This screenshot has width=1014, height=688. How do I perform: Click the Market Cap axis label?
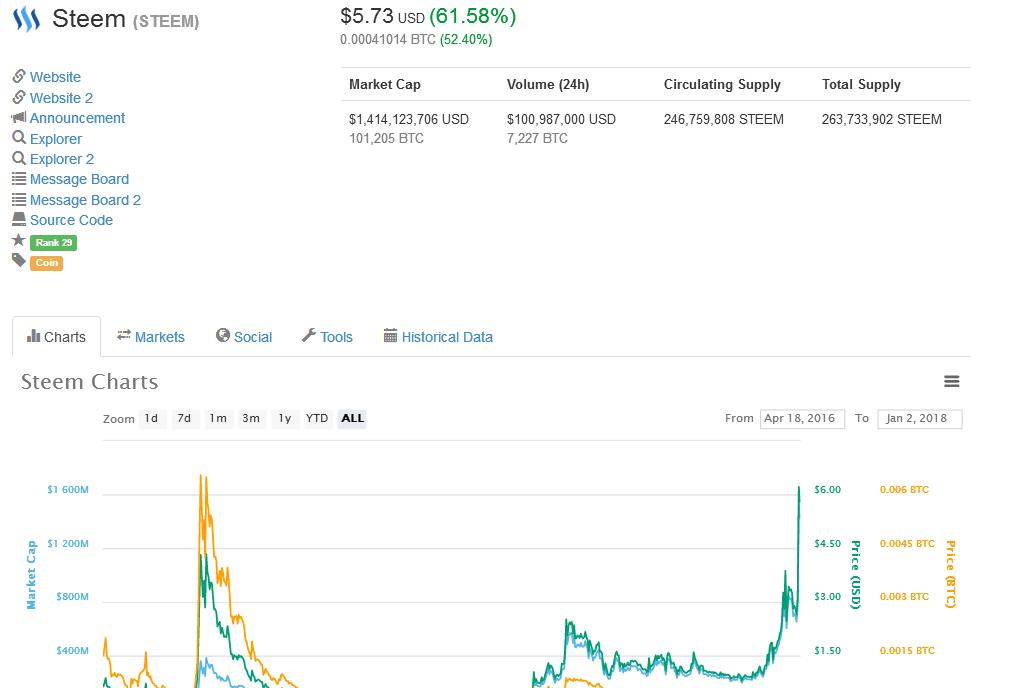(31, 575)
